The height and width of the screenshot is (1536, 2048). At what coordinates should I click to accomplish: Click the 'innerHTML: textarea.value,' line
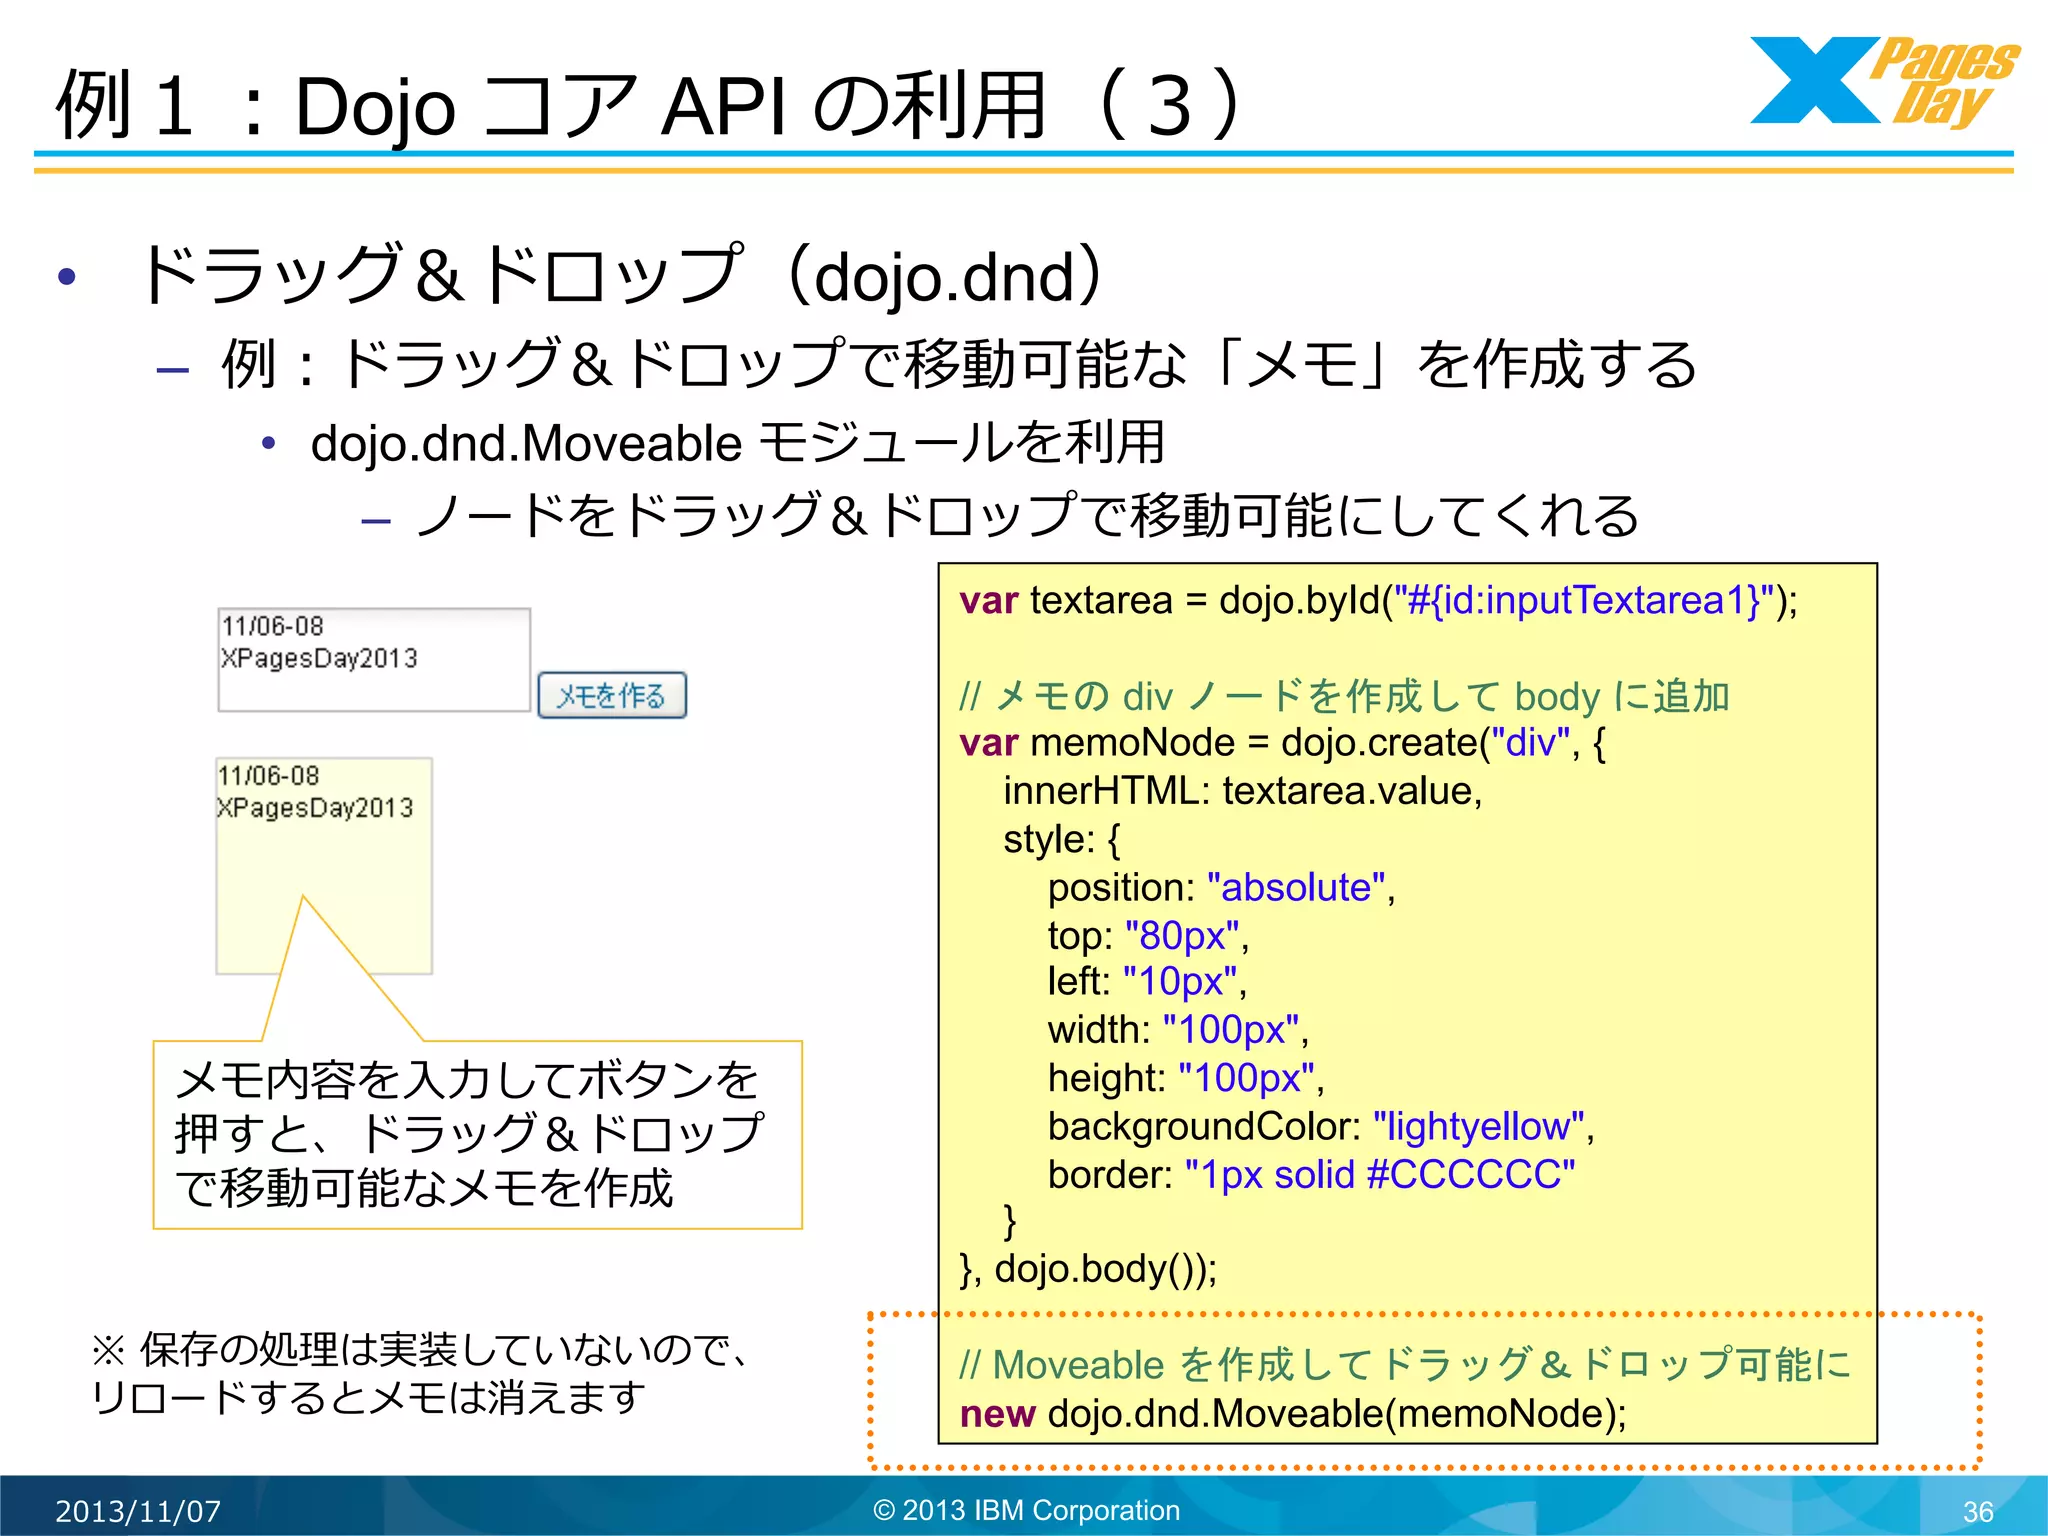[1243, 791]
